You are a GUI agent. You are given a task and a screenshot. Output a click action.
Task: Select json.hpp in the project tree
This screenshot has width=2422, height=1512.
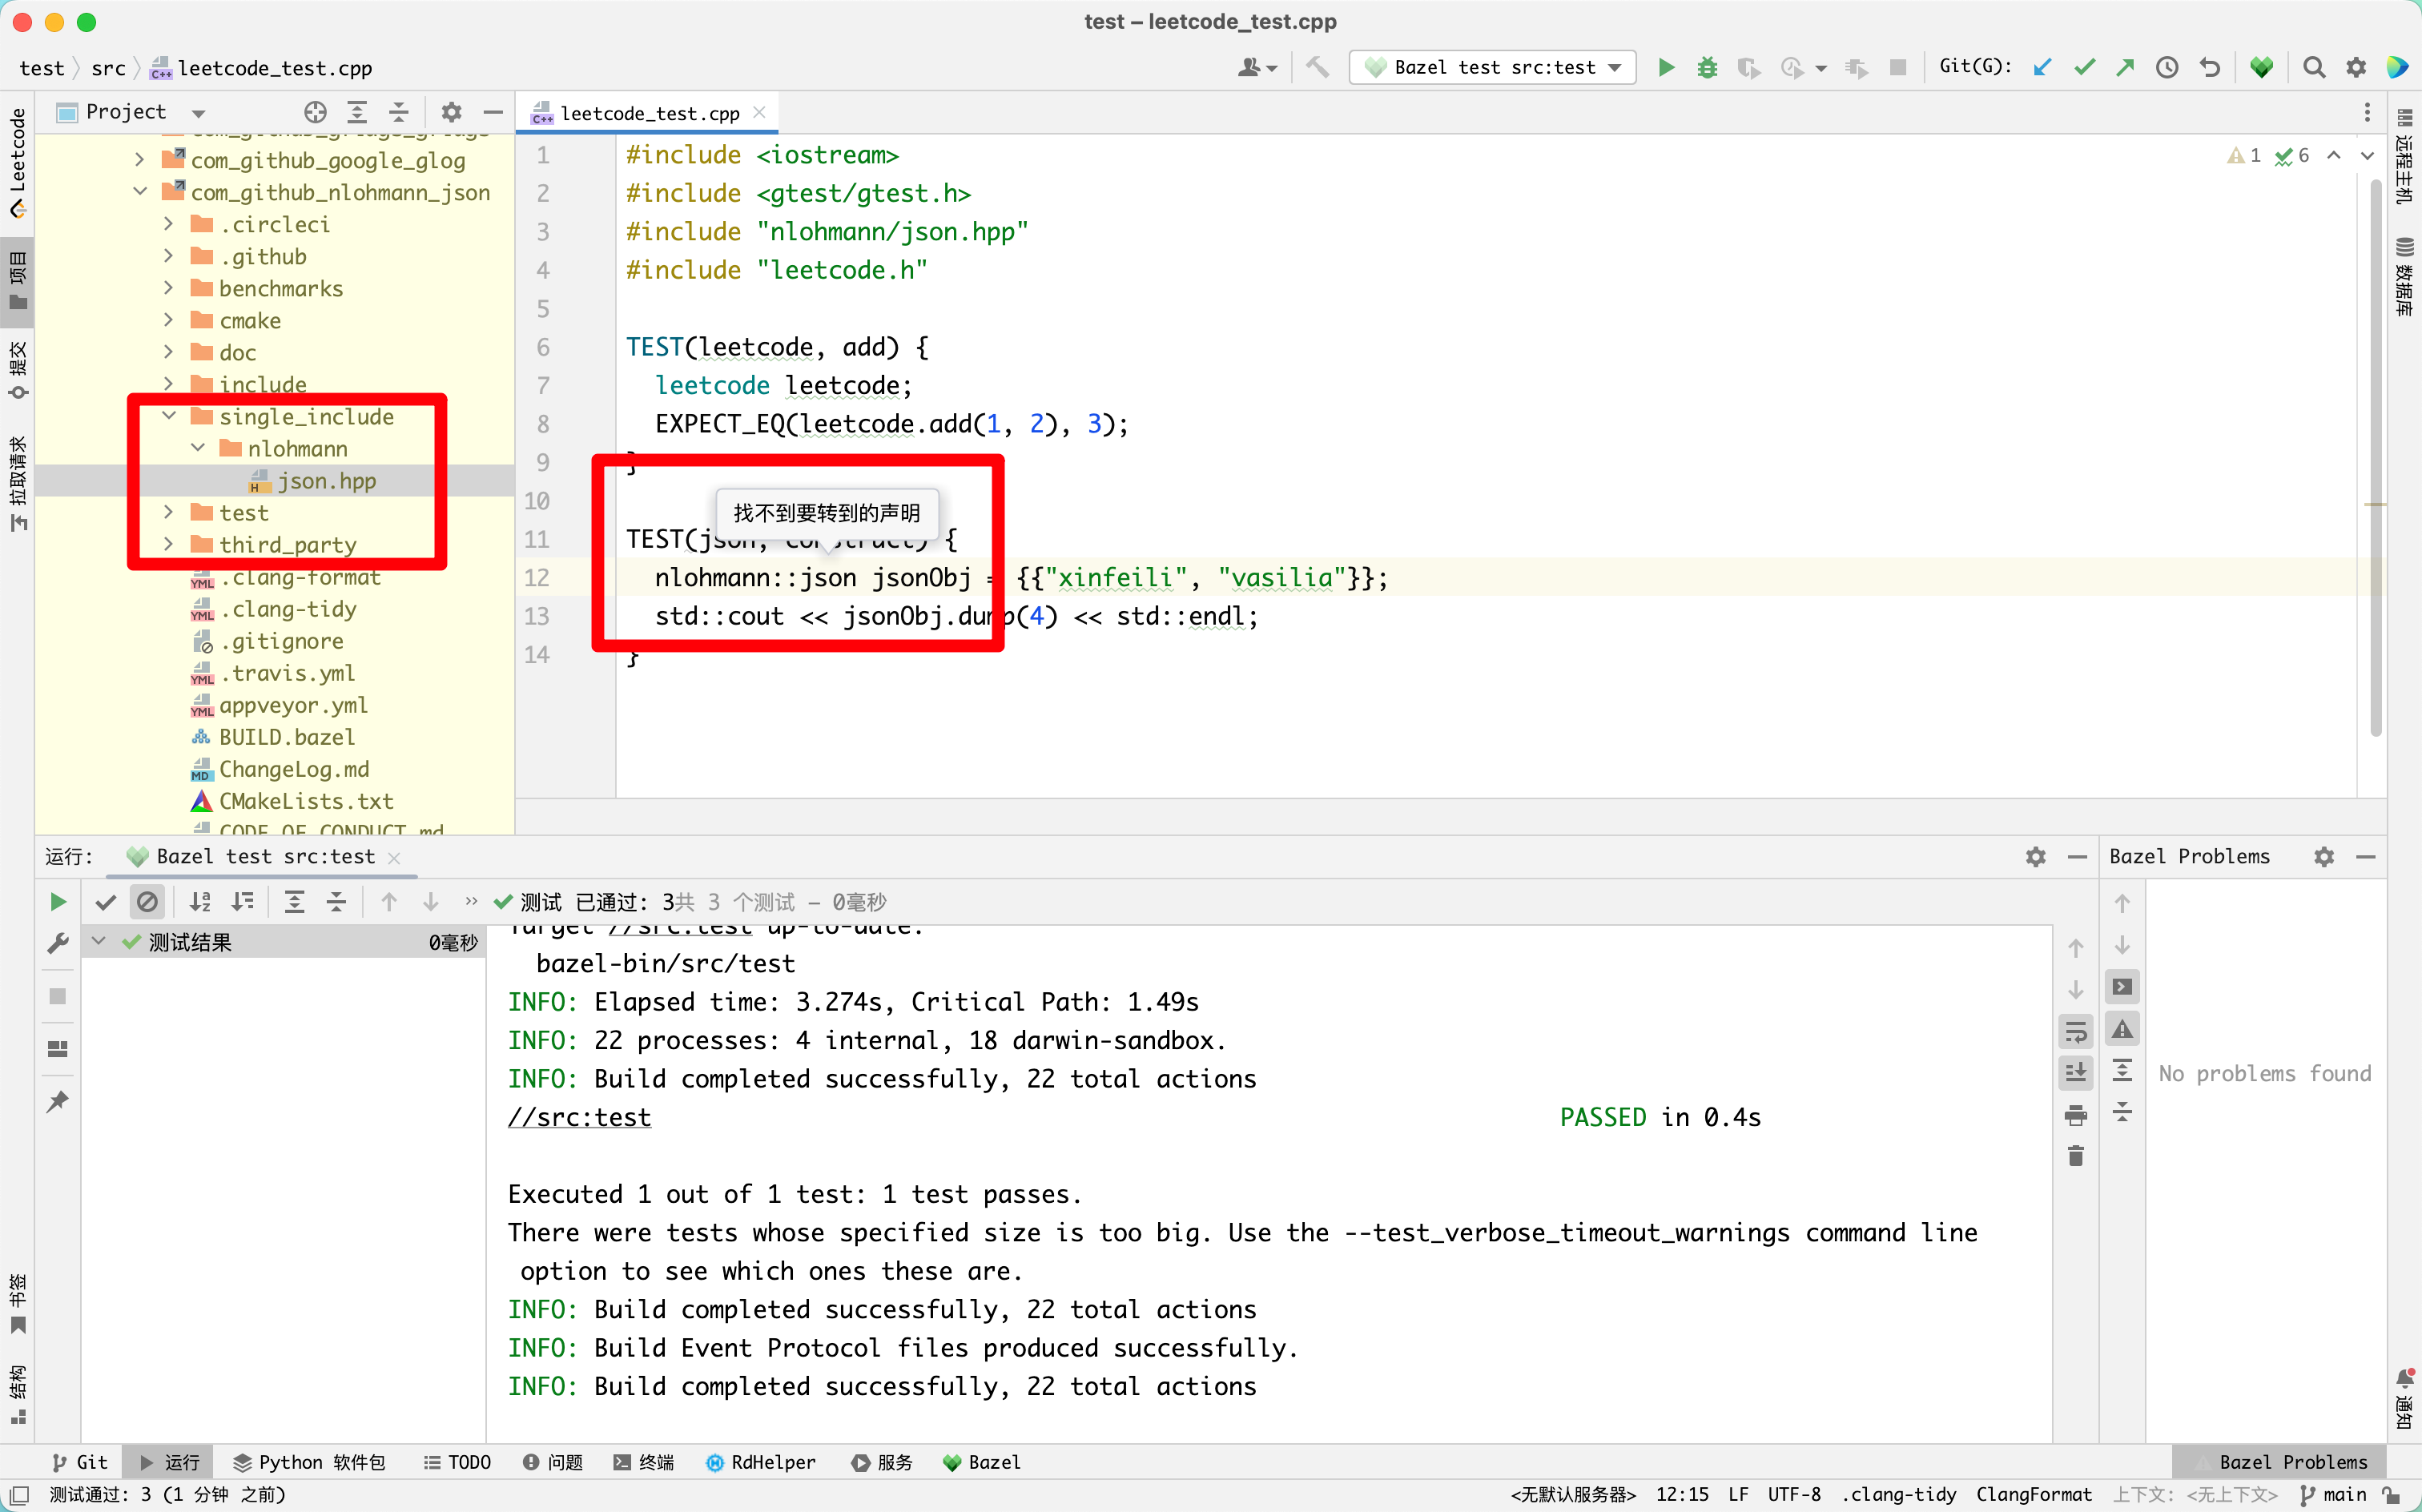[326, 481]
